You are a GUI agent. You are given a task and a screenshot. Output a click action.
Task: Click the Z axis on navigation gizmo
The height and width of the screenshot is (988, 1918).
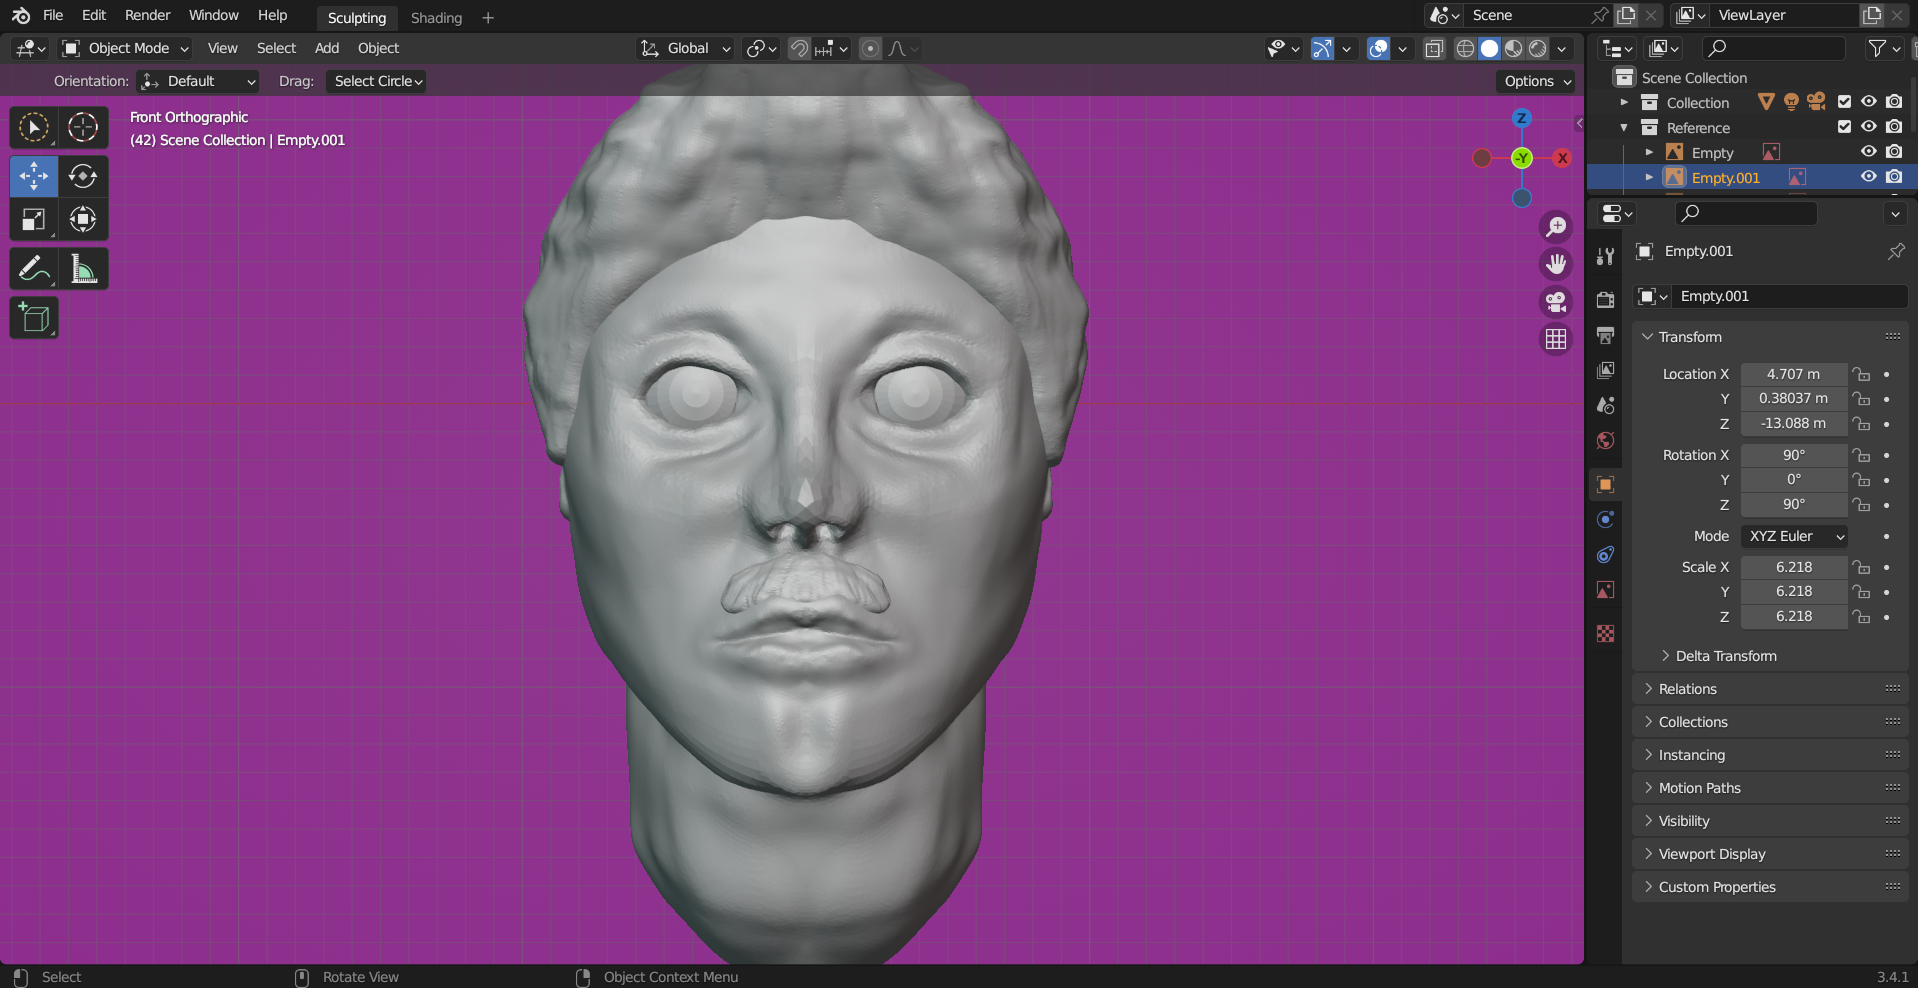coord(1521,118)
